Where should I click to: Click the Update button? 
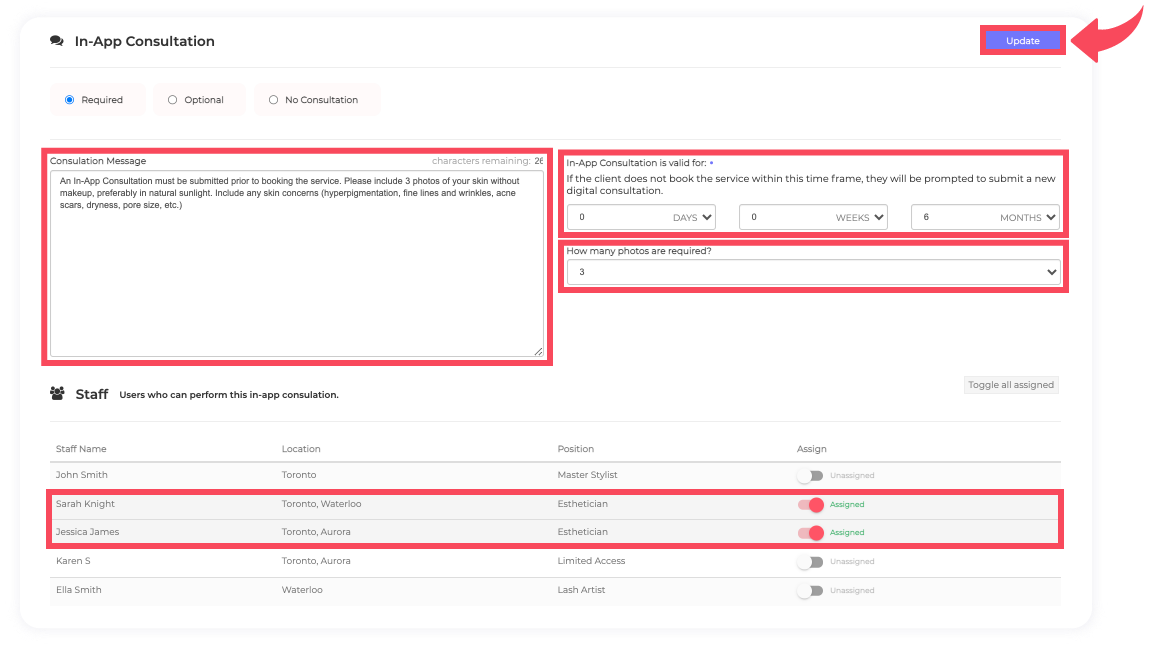(x=1022, y=41)
